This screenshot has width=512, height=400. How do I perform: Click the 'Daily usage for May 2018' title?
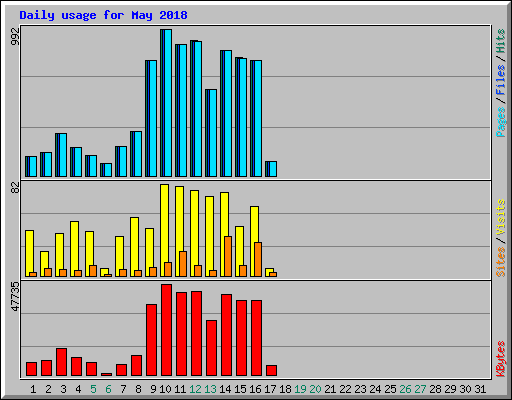103,15
